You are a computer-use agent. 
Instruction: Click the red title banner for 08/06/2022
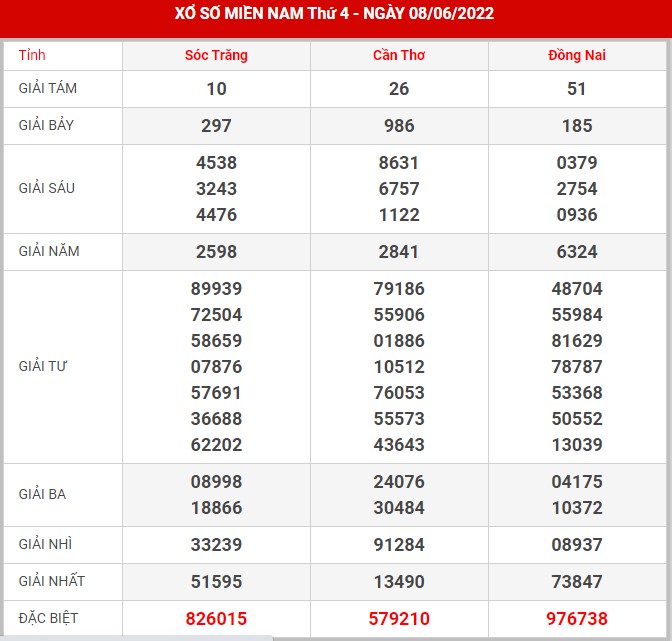click(336, 14)
